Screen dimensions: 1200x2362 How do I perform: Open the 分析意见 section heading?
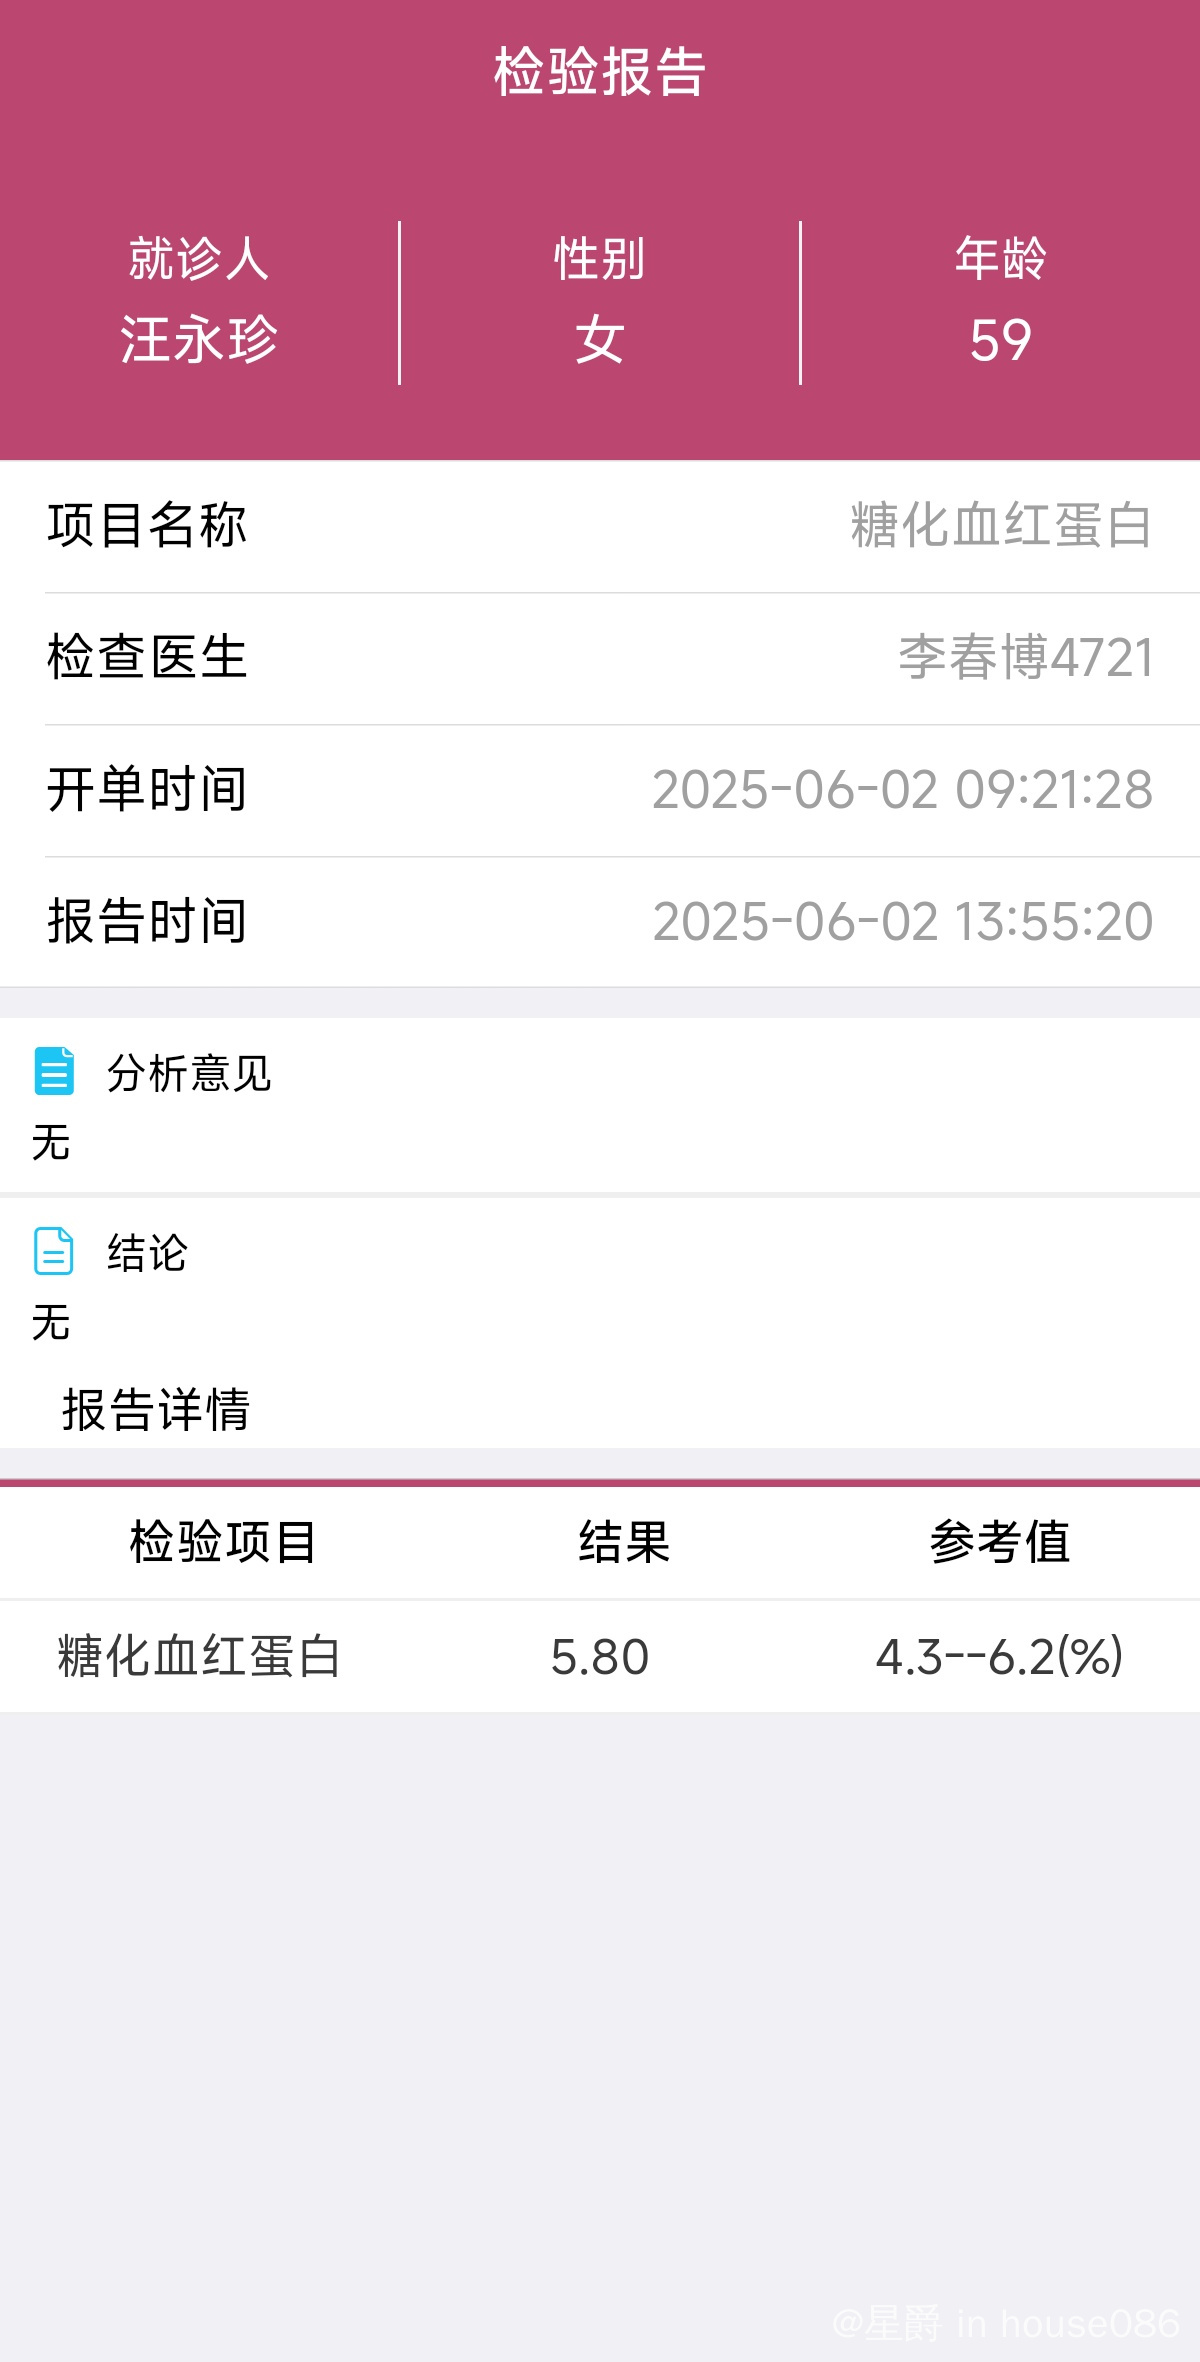coord(189,1073)
